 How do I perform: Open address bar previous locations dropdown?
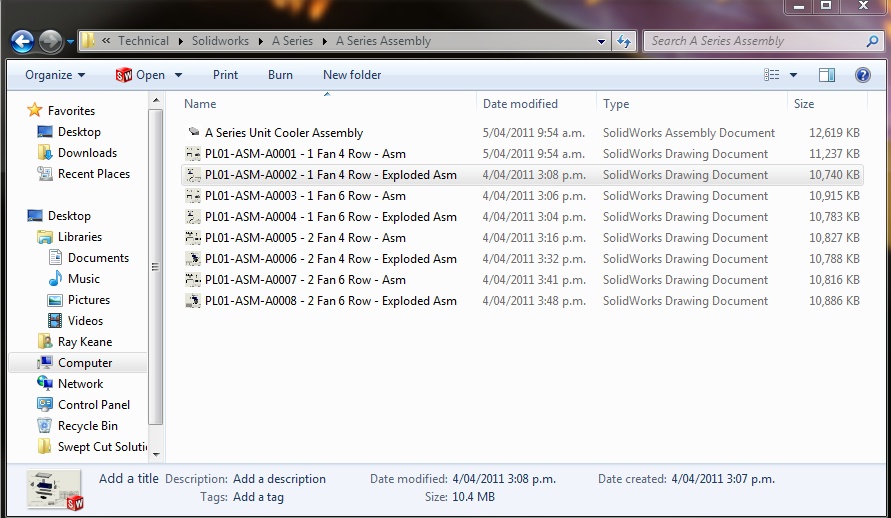coord(601,41)
